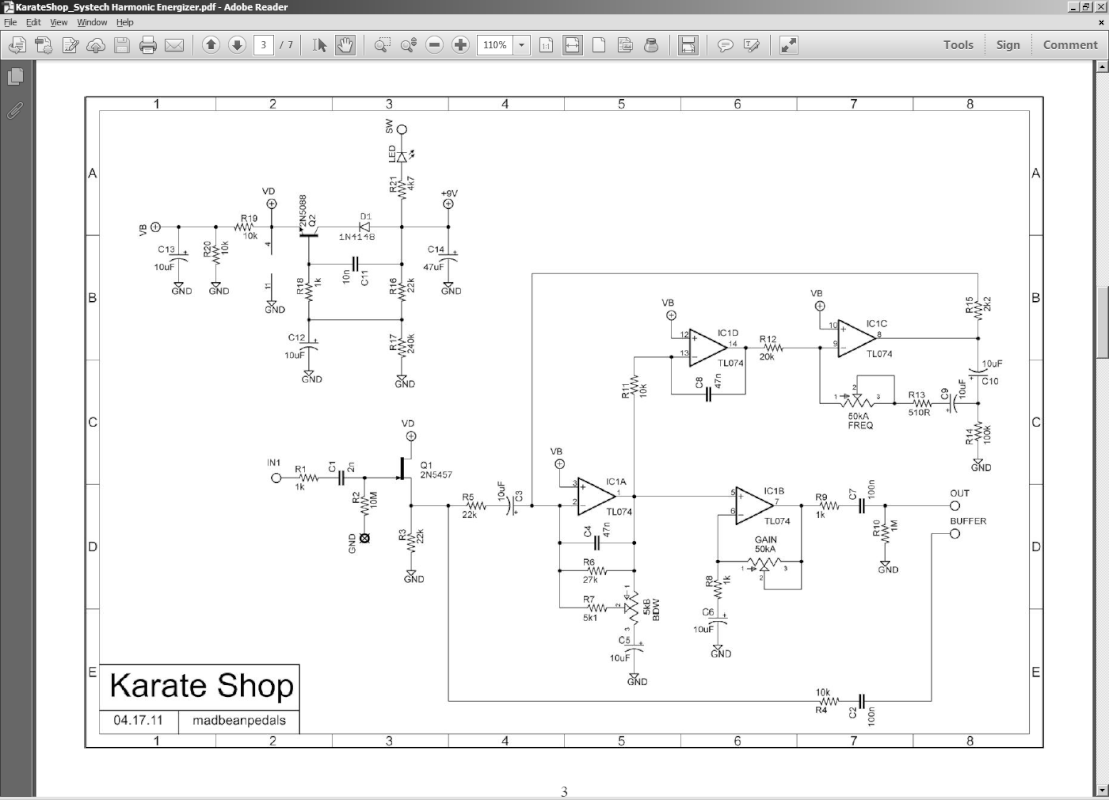1109x800 pixels.
Task: Show Attachments paperclip panel in sidebar
Action: pos(16,110)
